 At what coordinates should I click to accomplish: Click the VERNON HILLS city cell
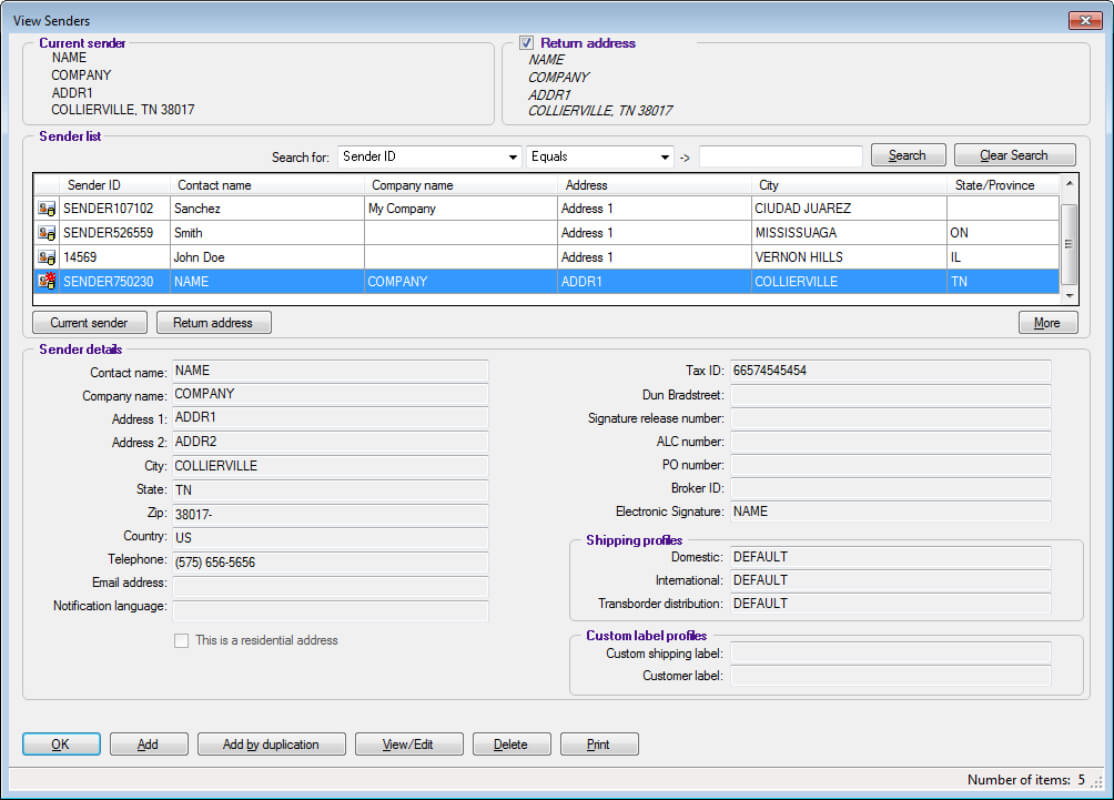[849, 257]
